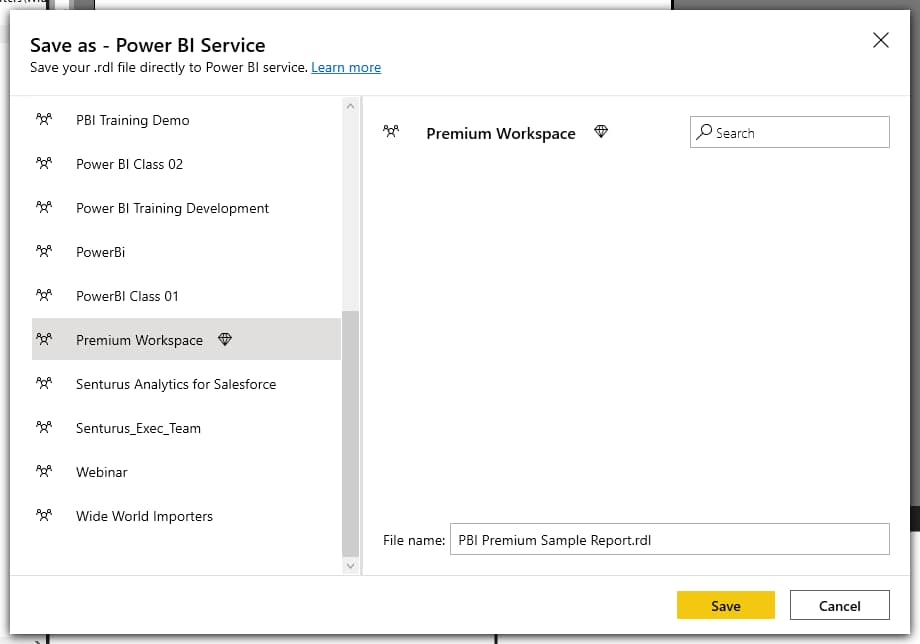Click the workspace icon beside Webinar

43,472
